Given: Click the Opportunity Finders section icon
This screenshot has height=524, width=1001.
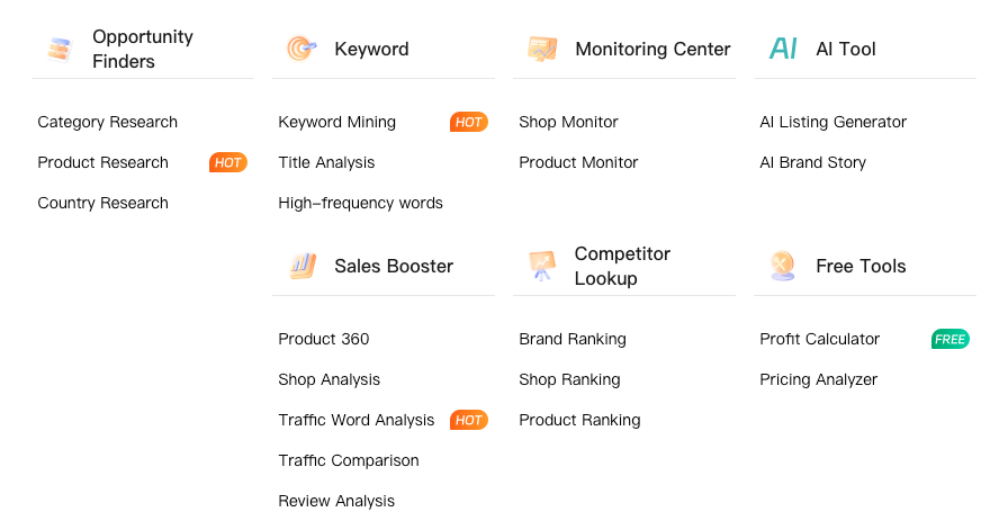Looking at the screenshot, I should point(60,49).
